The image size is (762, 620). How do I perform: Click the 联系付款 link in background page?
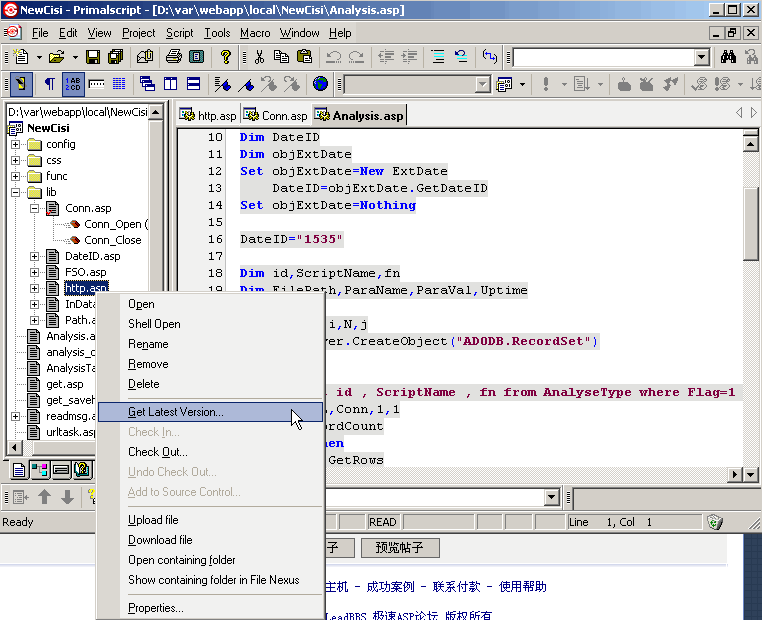click(x=456, y=586)
